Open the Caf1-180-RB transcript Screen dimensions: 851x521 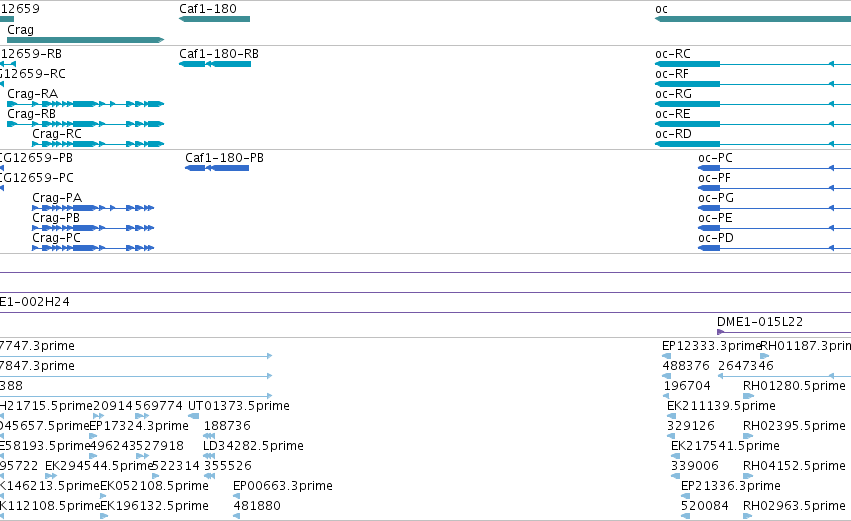215,64
